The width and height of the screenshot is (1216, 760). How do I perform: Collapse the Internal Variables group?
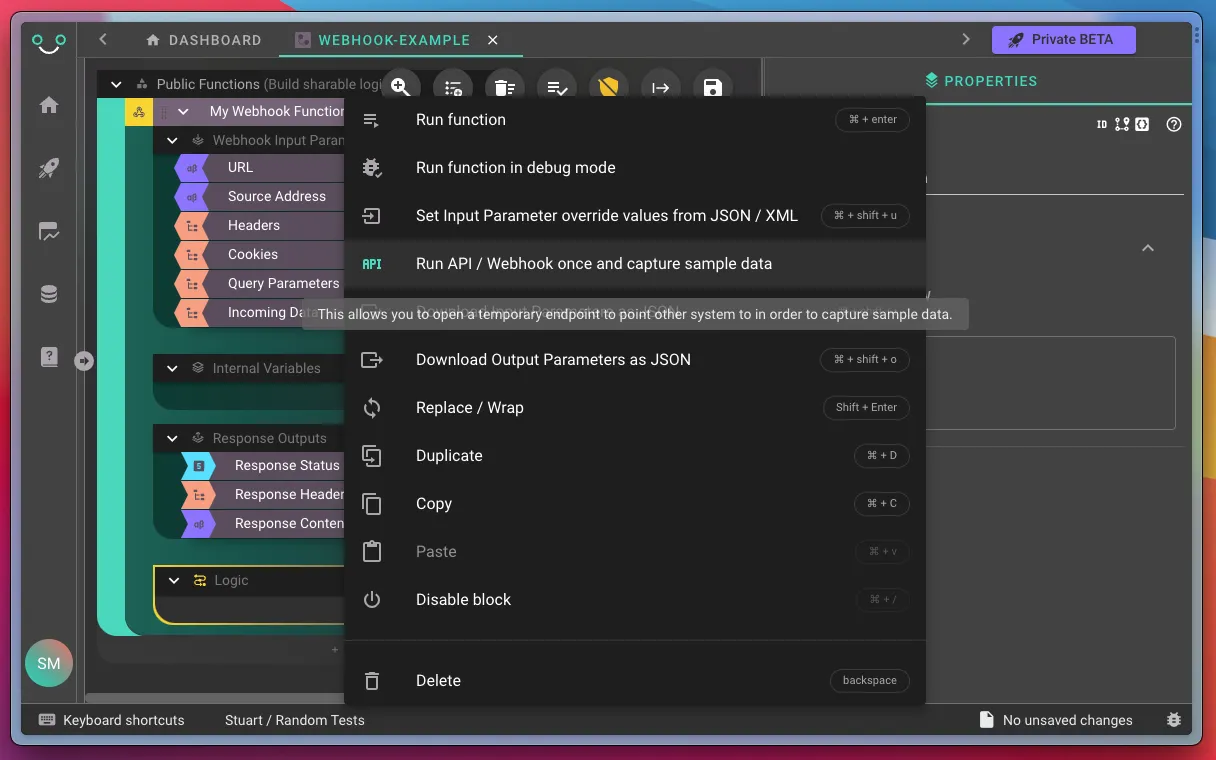pos(172,369)
